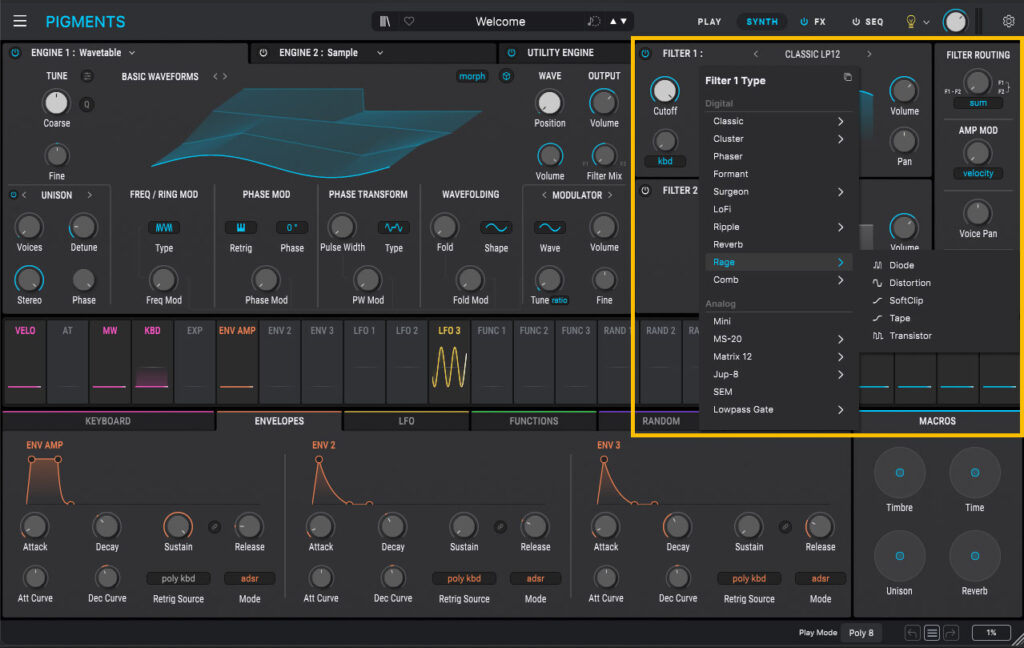Click the ENV AMP sustain link icon
Screen dimensions: 1024x648
click(214, 526)
